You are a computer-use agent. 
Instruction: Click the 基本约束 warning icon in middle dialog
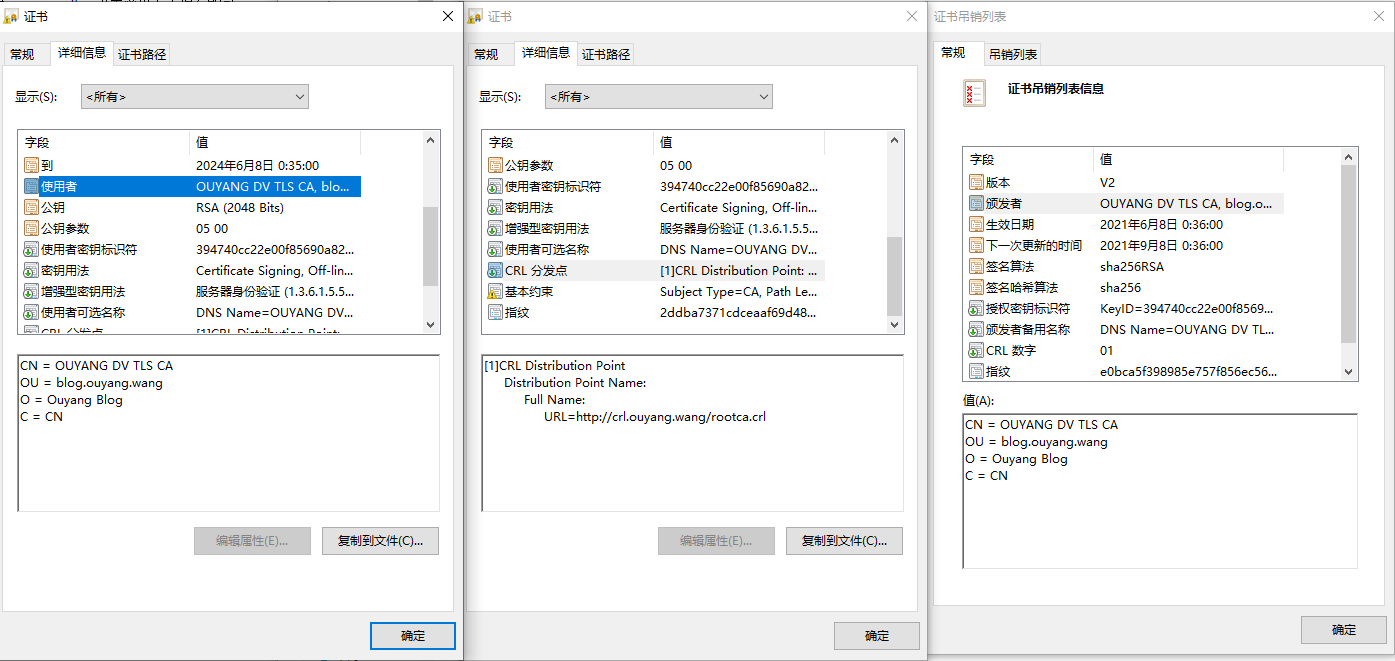point(495,292)
